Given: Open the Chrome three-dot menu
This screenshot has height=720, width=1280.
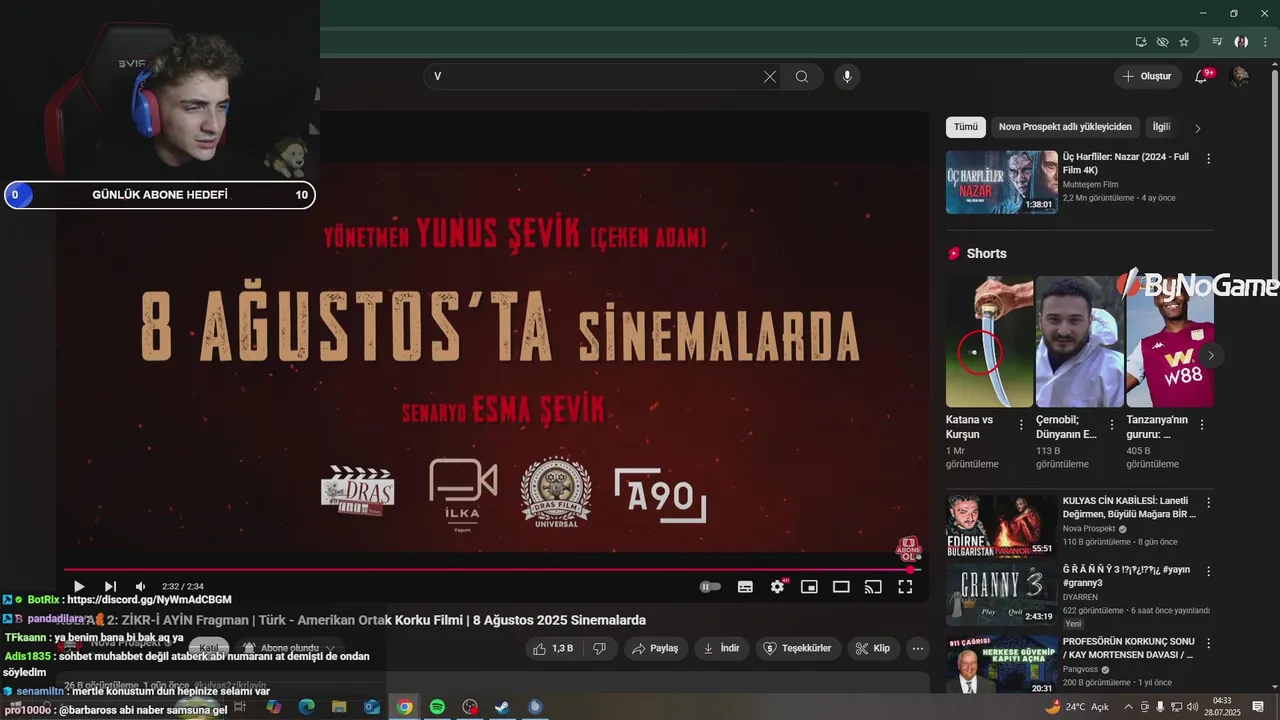Looking at the screenshot, I should [1265, 42].
